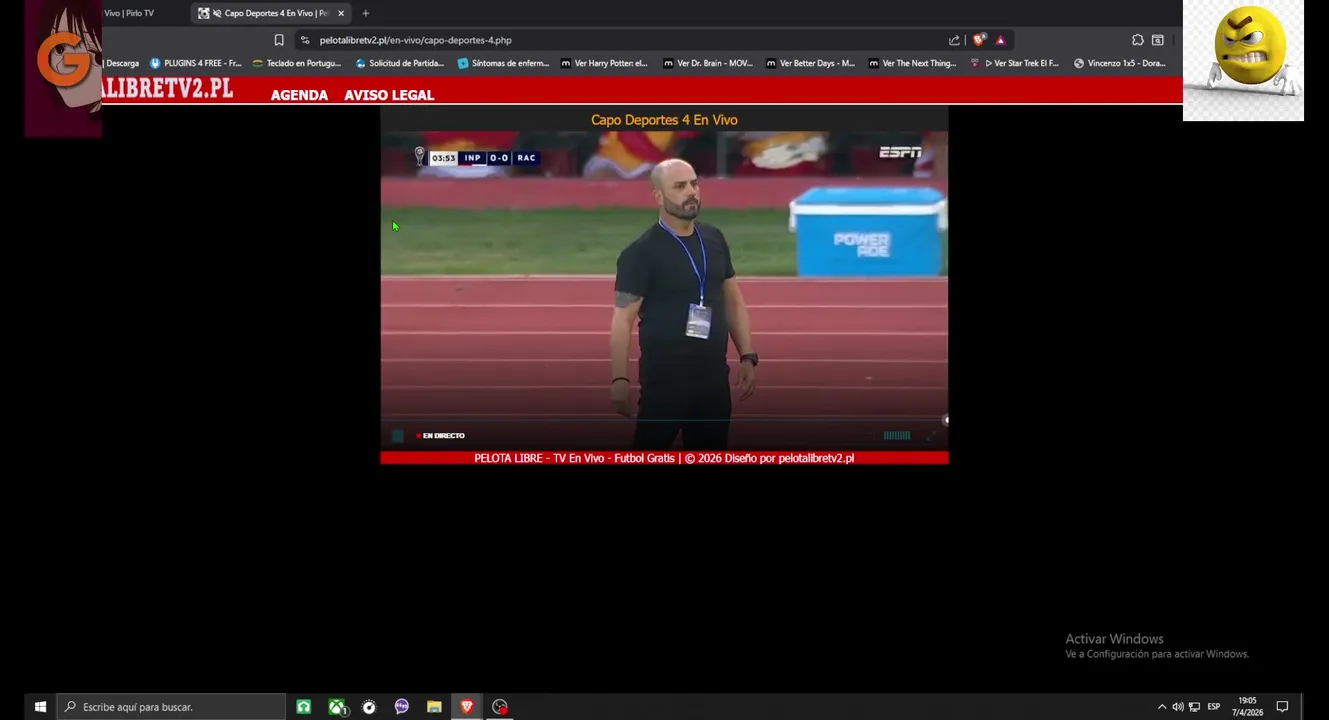Open the Síntomas de enferm... bookmark

504,63
